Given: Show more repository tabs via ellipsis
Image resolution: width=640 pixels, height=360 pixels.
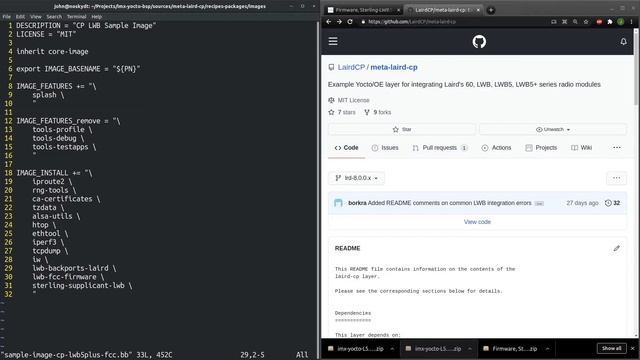Looking at the screenshot, I should pyautogui.click(x=617, y=148).
